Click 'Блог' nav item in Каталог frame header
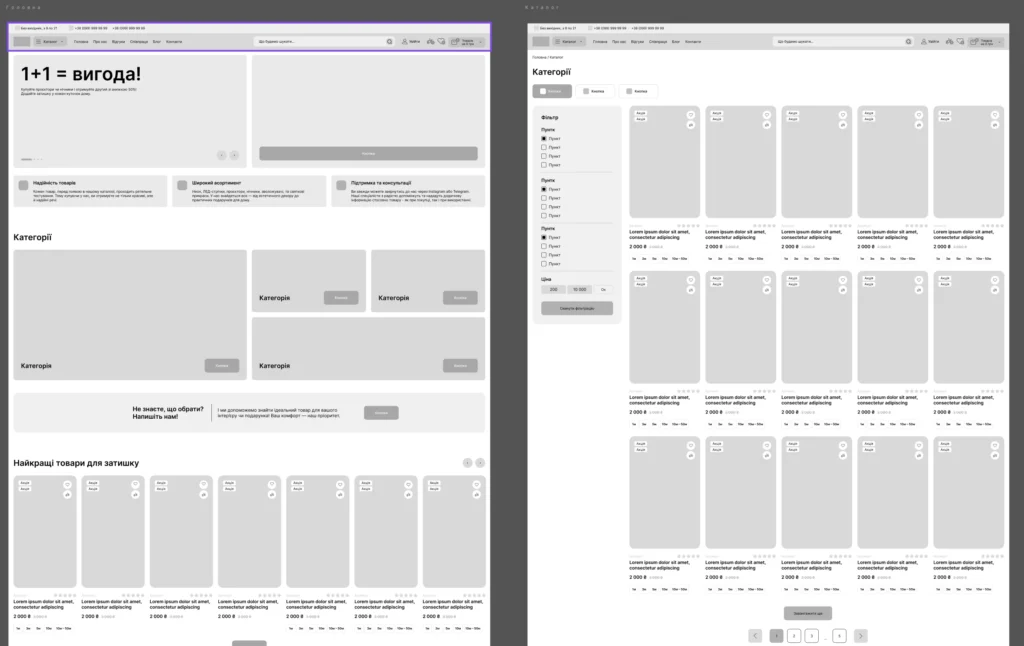The height and width of the screenshot is (646, 1024). 676,42
